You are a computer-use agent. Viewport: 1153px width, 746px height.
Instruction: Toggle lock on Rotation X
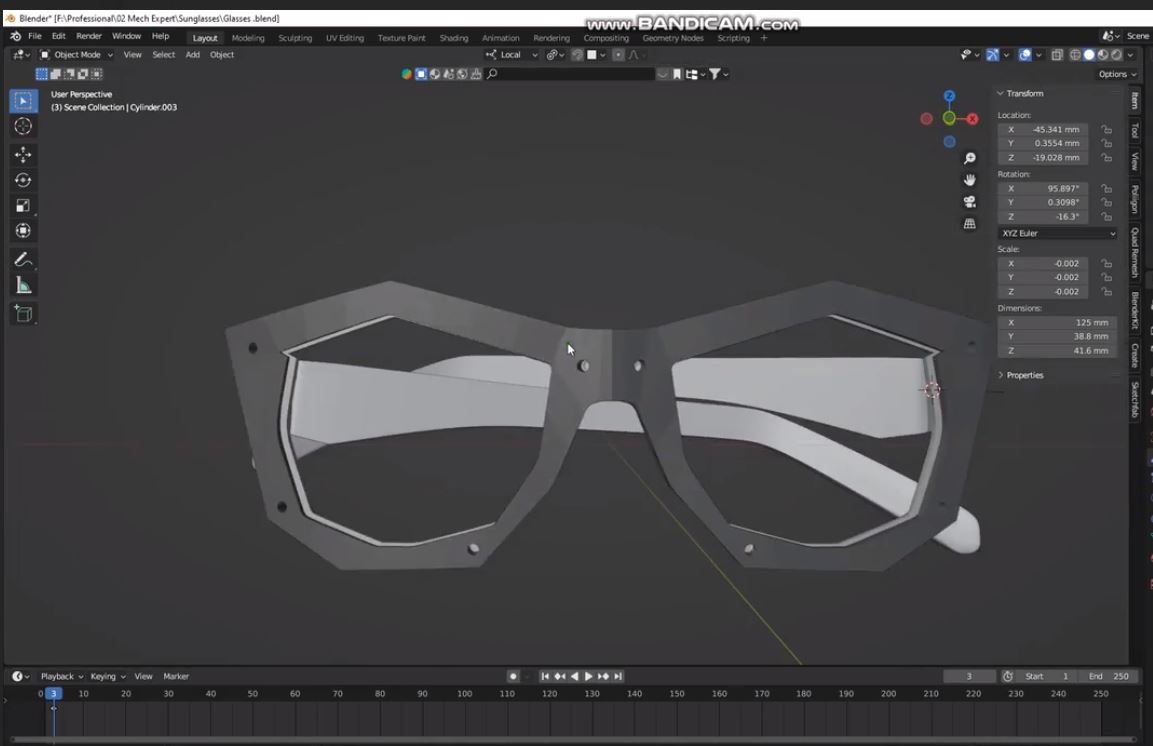tap(1106, 189)
